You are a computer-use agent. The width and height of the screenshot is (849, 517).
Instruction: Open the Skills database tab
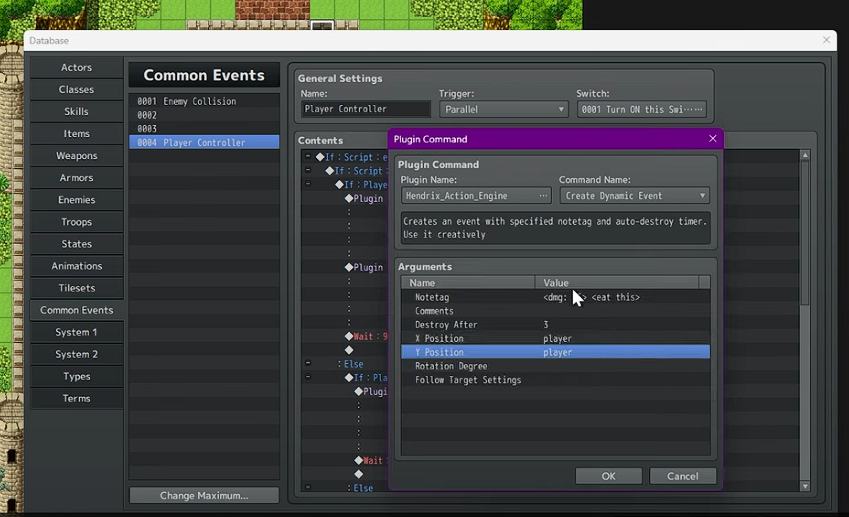pos(77,111)
